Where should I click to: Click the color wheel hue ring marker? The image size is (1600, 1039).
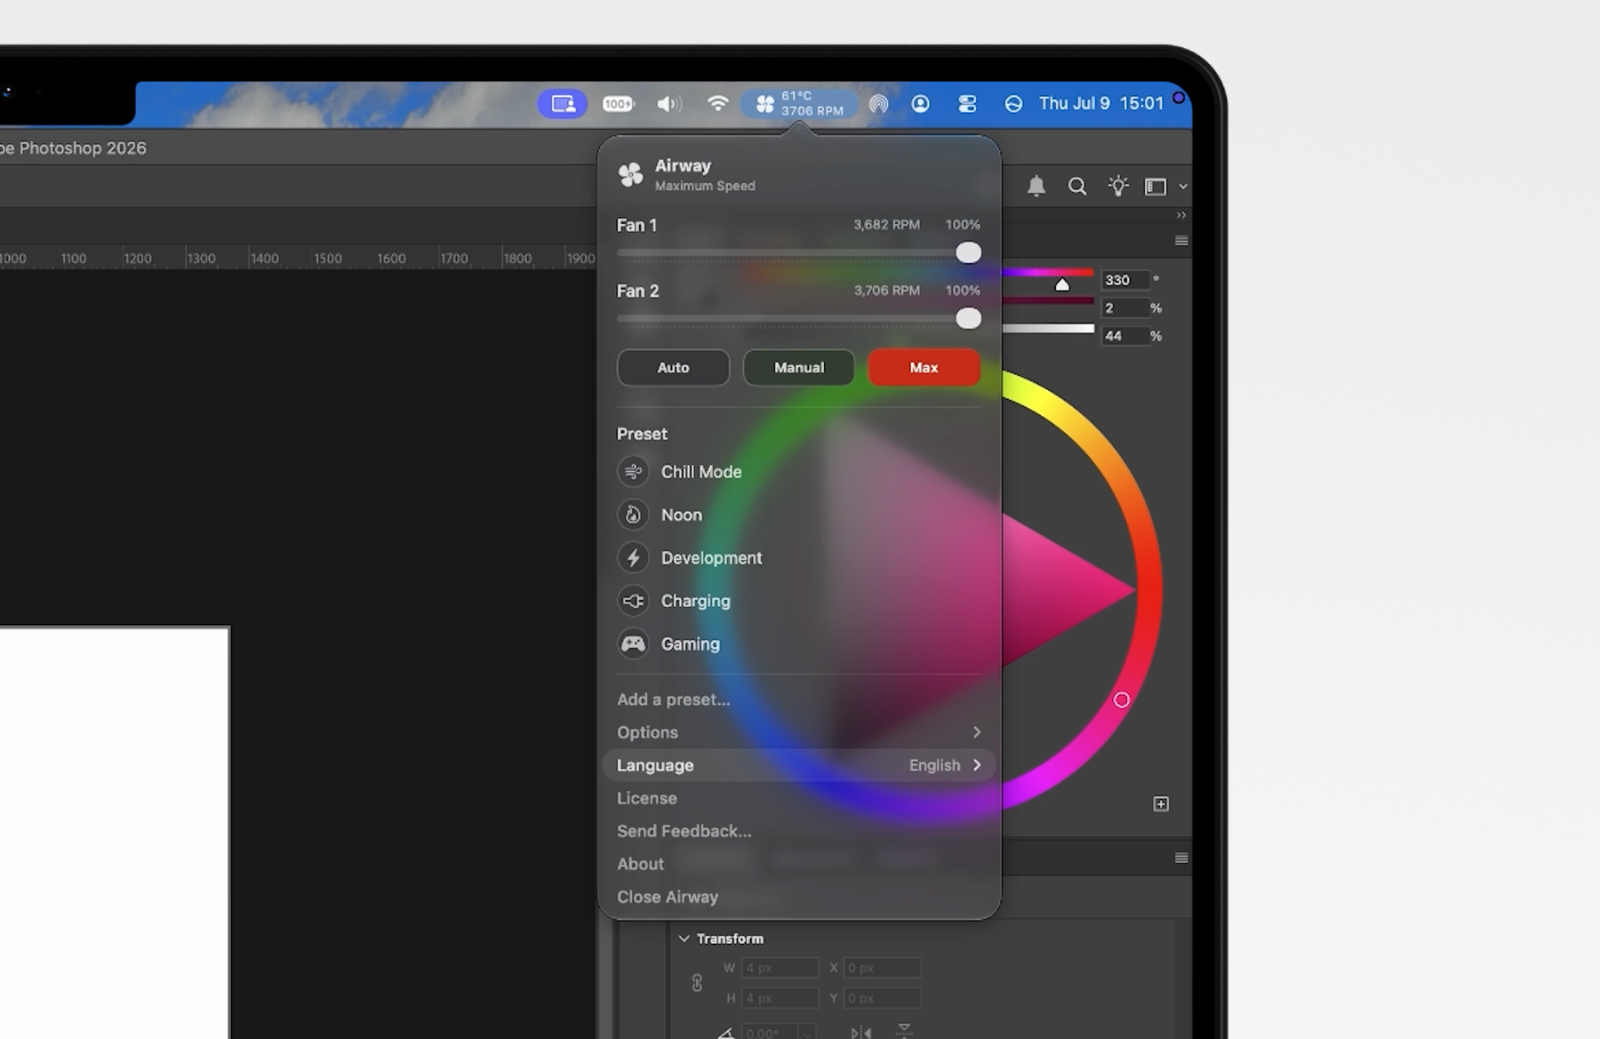(1121, 700)
